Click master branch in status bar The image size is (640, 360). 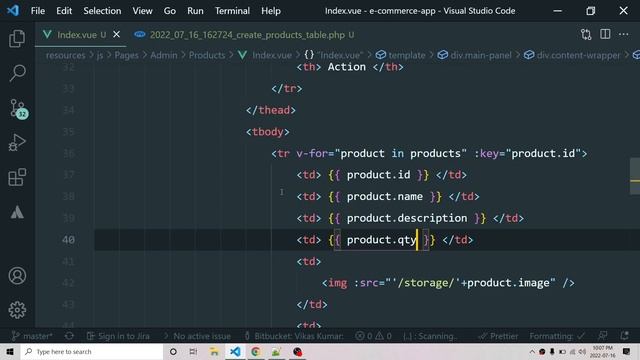click(32, 336)
